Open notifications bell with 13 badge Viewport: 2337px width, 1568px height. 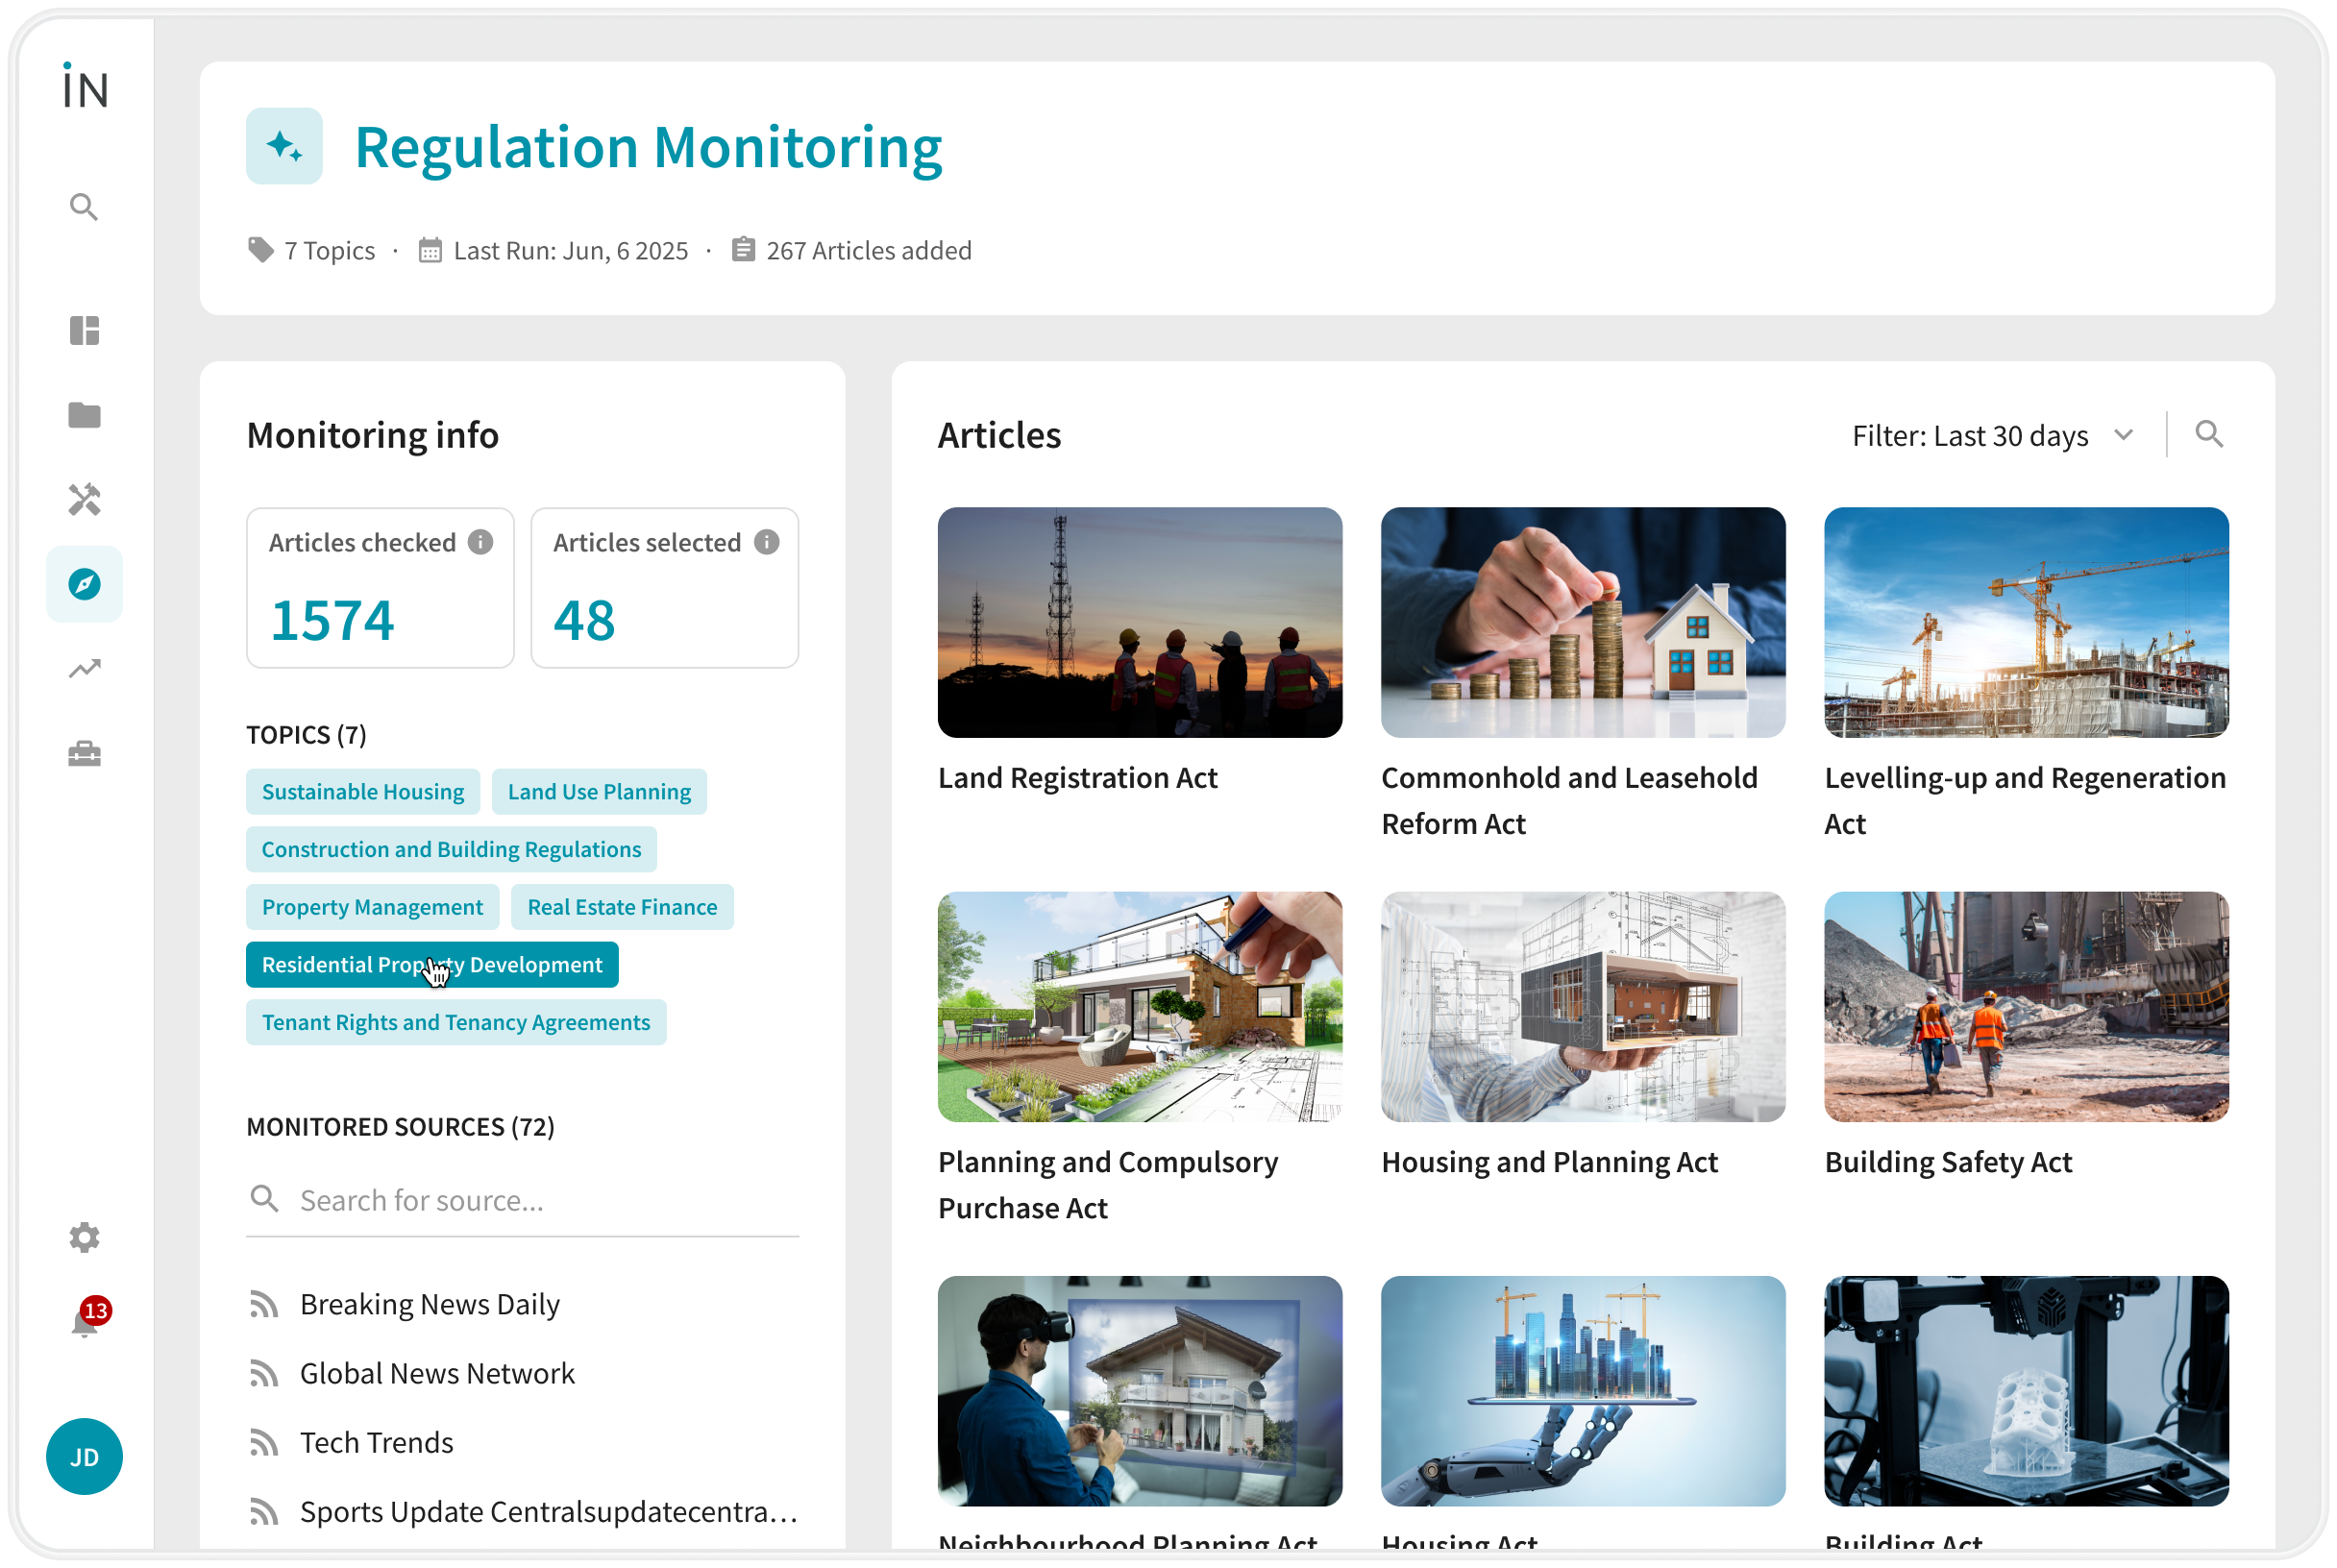coord(86,1322)
